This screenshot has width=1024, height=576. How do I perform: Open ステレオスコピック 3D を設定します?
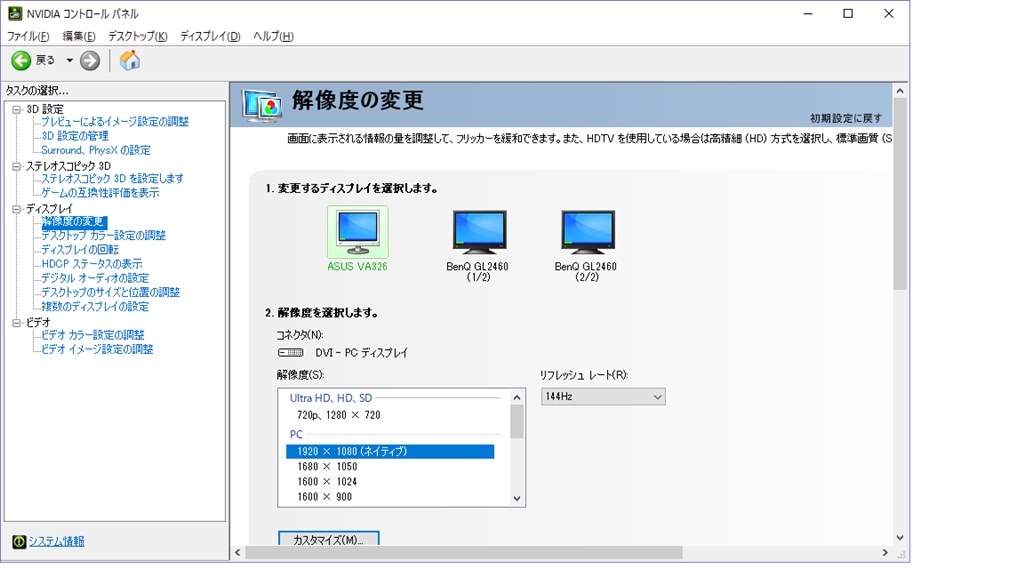pyautogui.click(x=112, y=178)
